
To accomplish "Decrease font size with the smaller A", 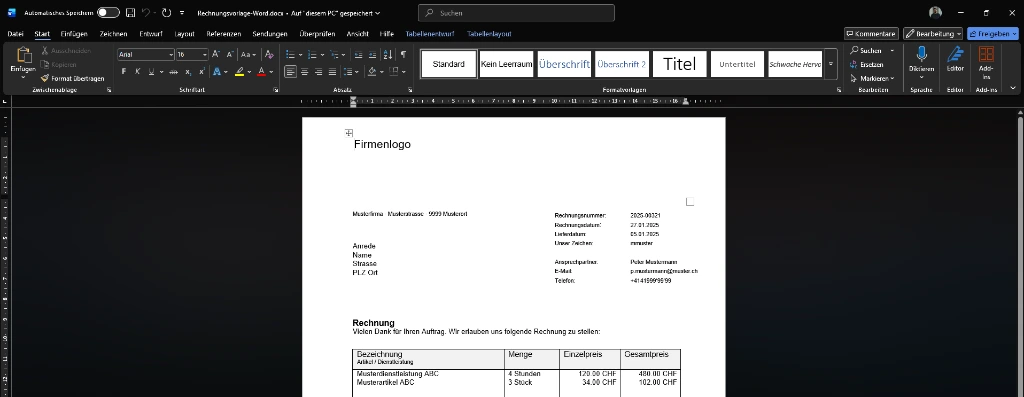I will [230, 55].
